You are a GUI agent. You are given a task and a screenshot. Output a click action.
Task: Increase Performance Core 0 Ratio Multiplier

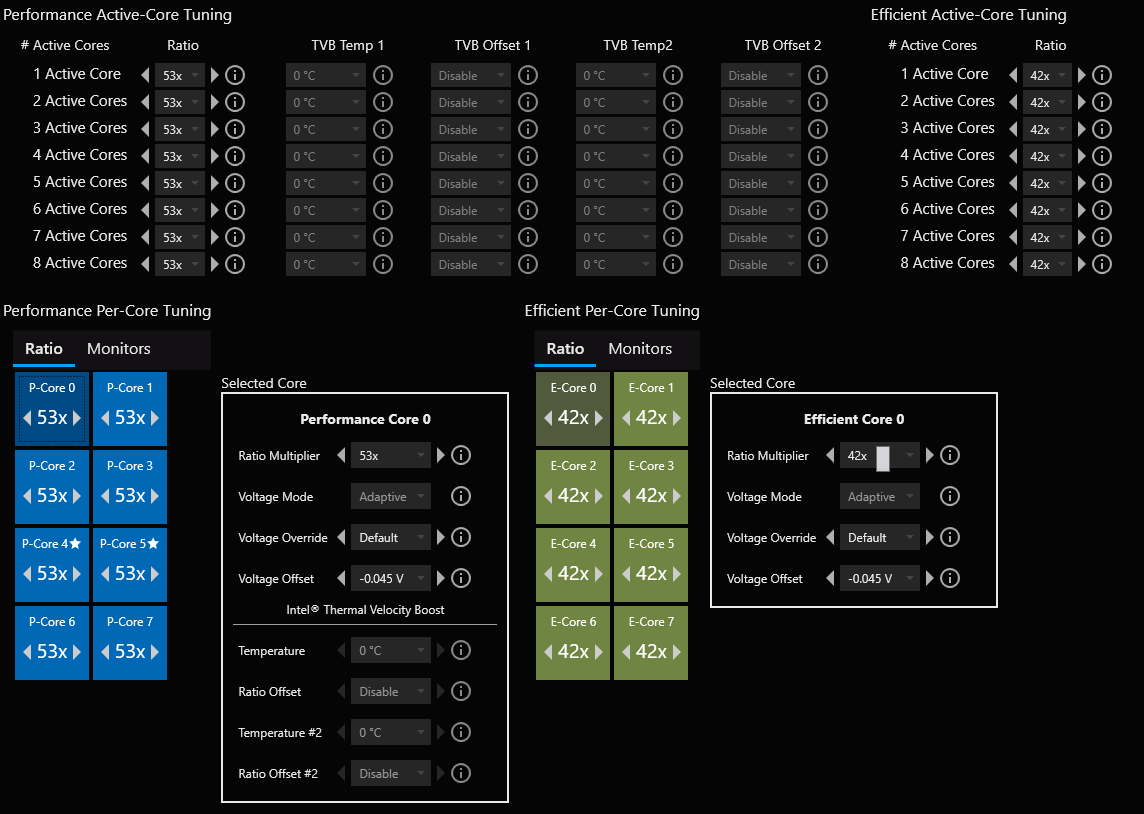(x=441, y=455)
